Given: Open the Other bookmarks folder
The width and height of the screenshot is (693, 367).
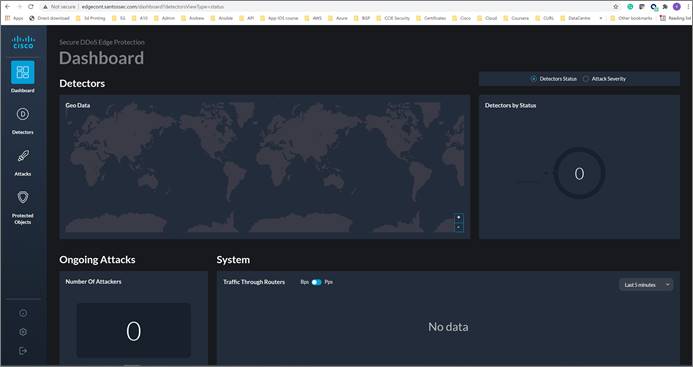Looking at the screenshot, I should (x=631, y=18).
